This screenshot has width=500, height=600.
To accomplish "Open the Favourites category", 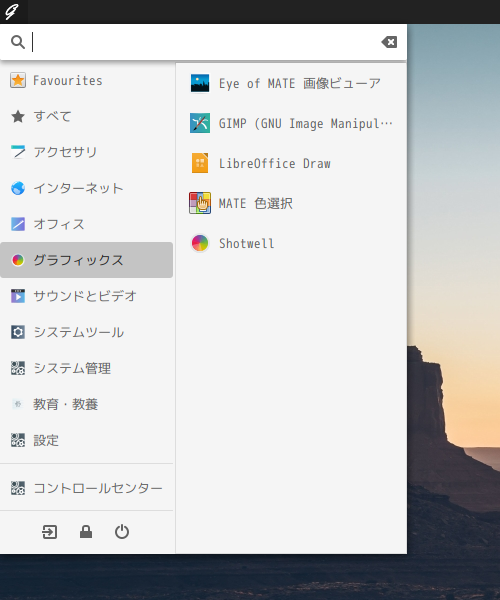I will click(86, 80).
